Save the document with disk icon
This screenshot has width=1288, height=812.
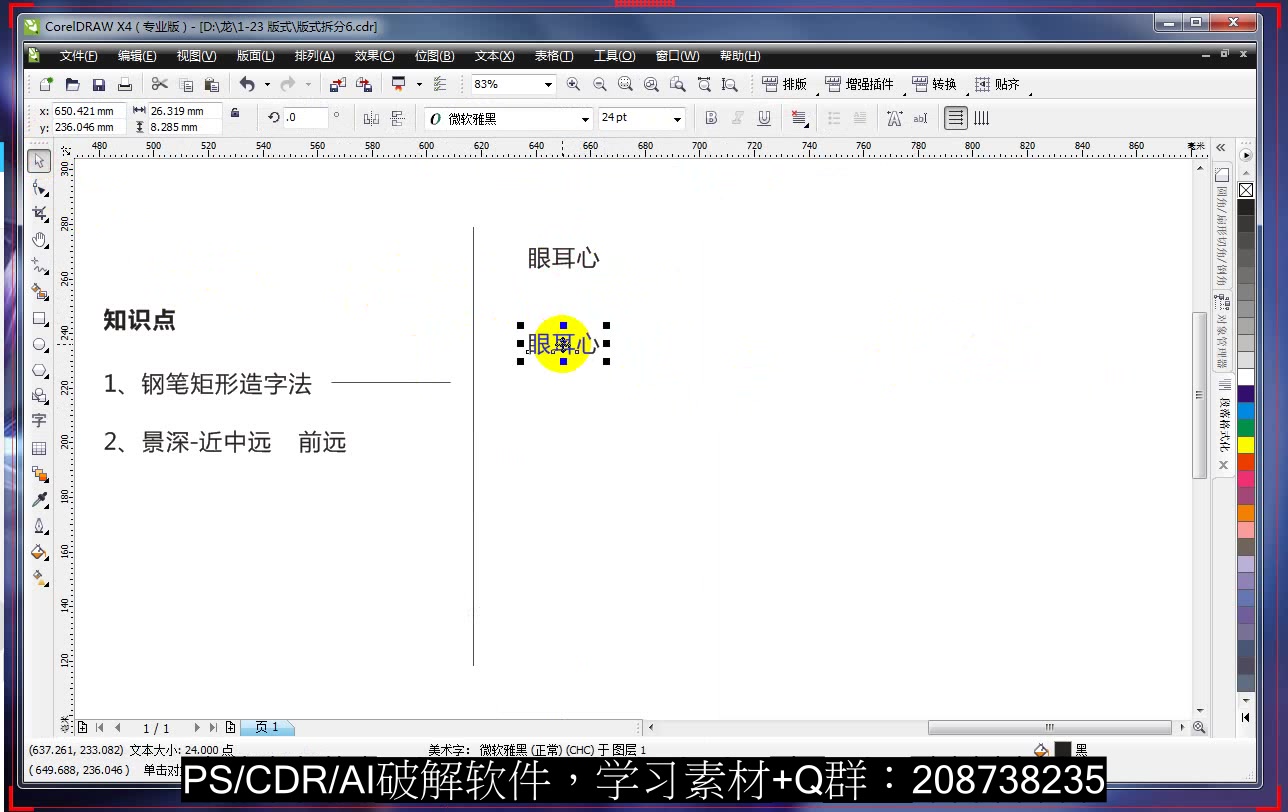98,85
